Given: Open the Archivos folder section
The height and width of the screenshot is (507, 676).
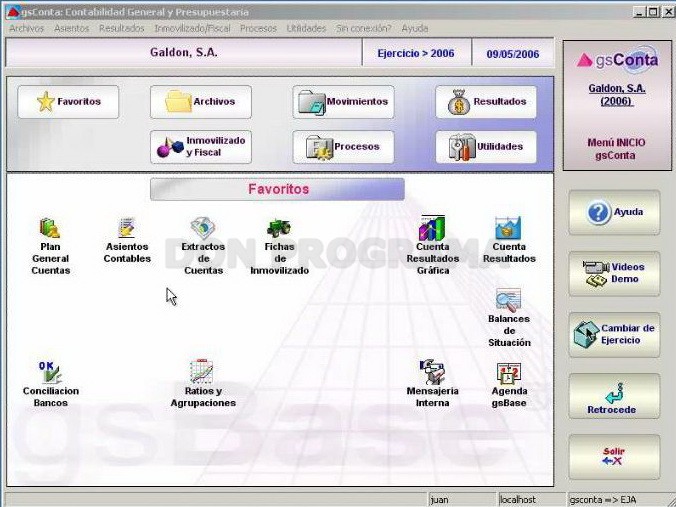Looking at the screenshot, I should tap(201, 102).
